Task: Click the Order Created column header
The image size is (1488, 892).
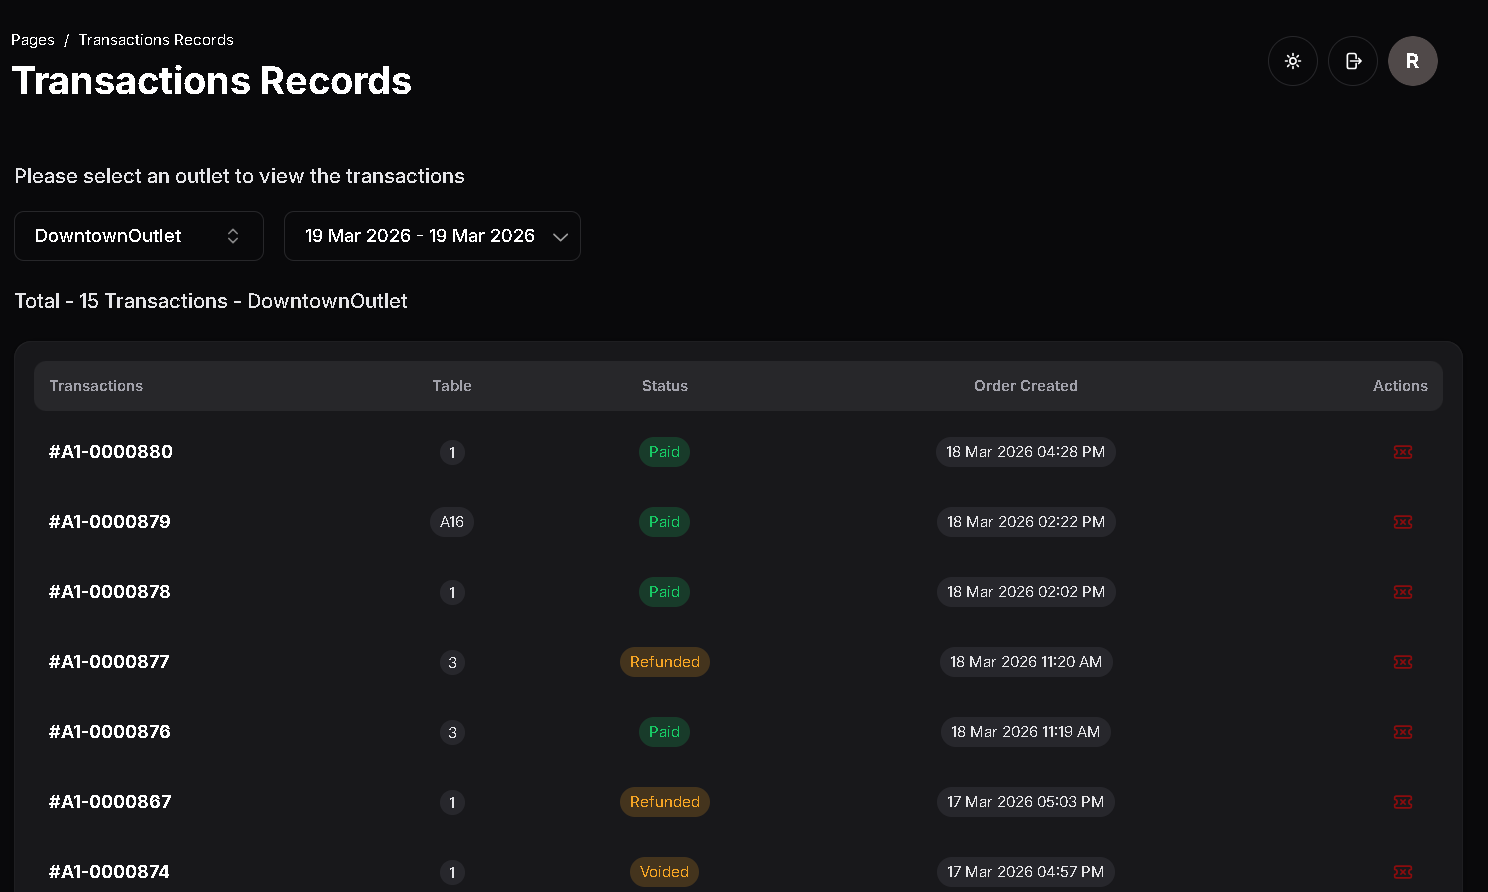Action: tap(1025, 386)
